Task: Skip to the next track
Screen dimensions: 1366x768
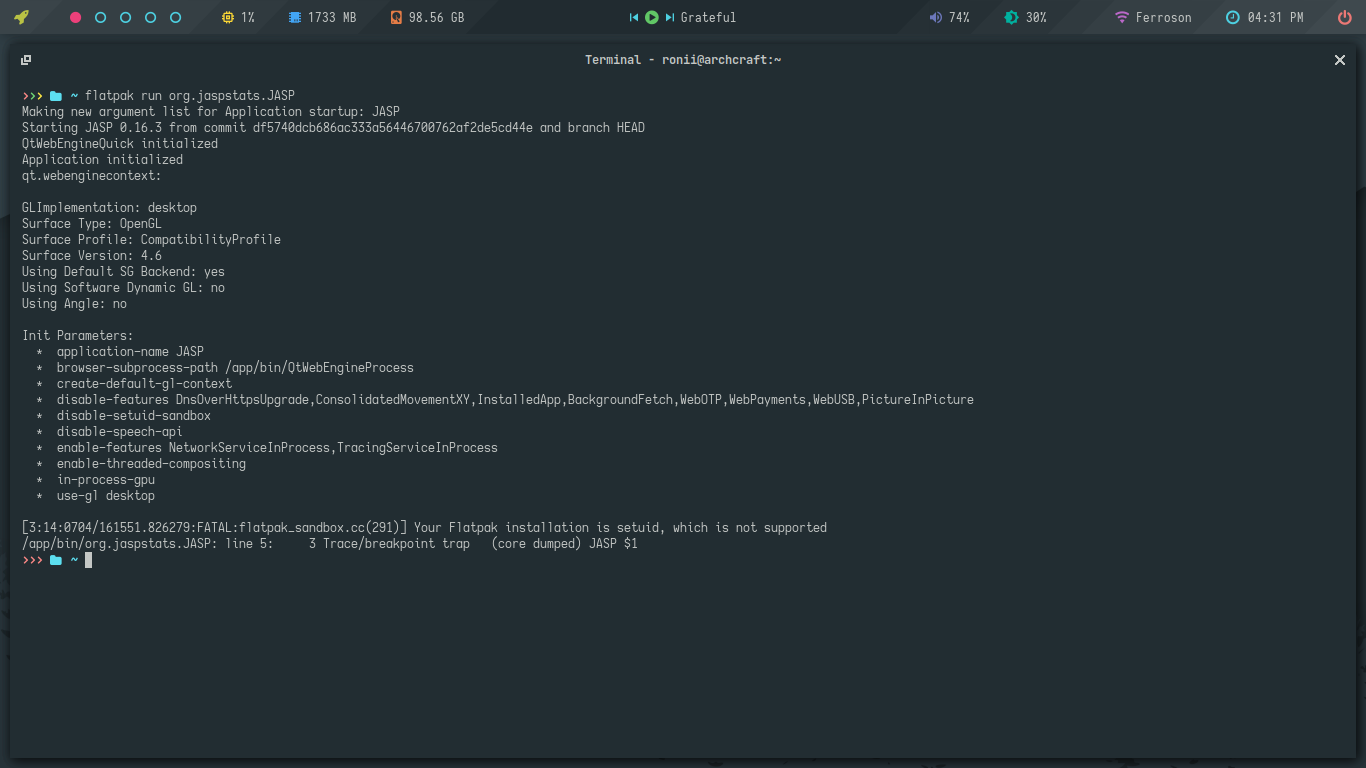Action: [x=668, y=16]
